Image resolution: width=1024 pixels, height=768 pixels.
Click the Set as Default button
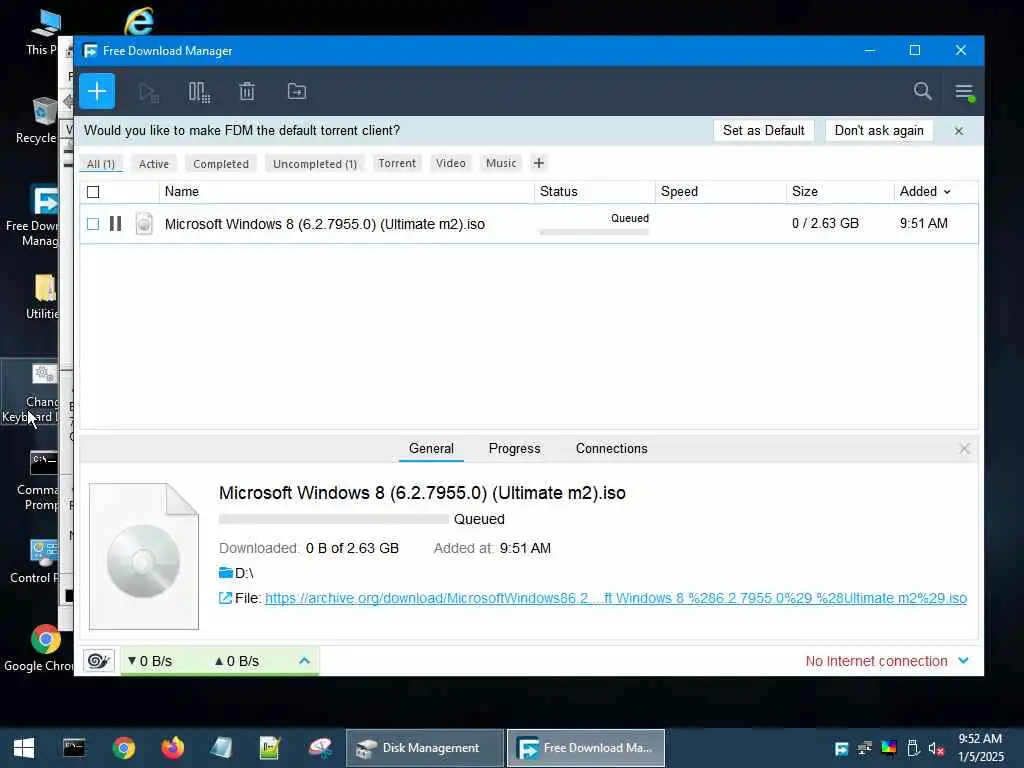[763, 131]
